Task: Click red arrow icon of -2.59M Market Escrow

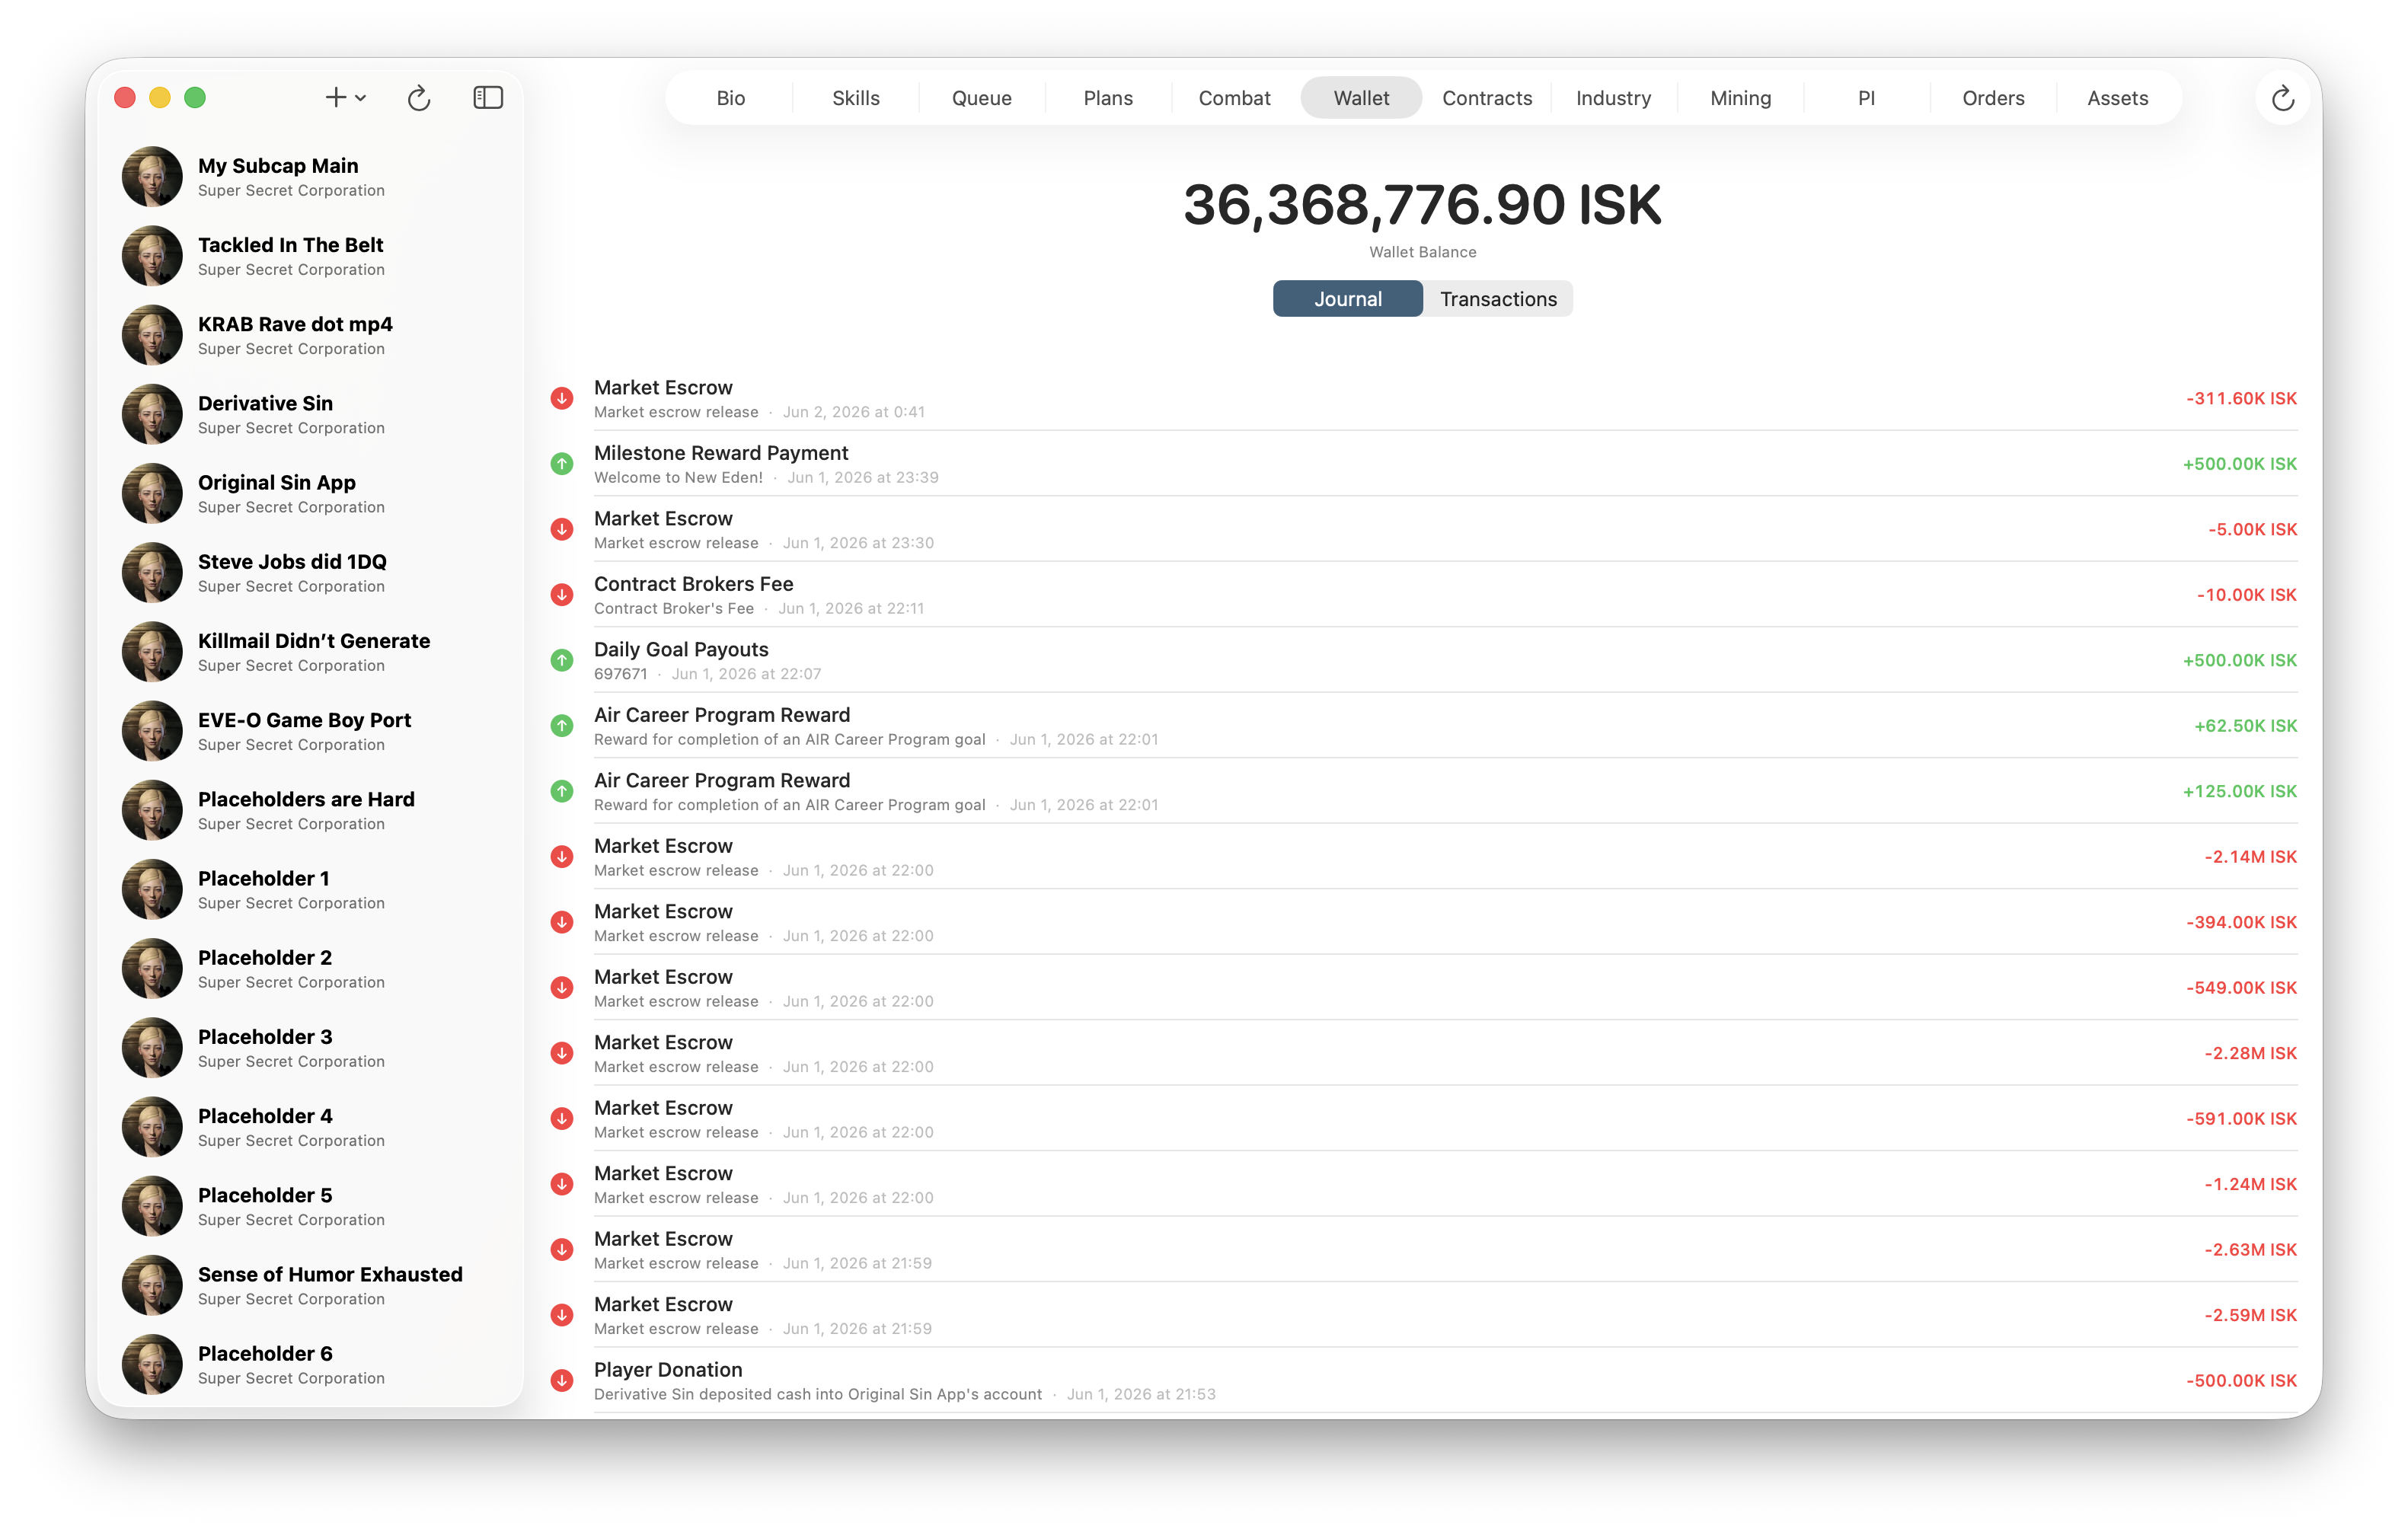Action: (562, 1315)
